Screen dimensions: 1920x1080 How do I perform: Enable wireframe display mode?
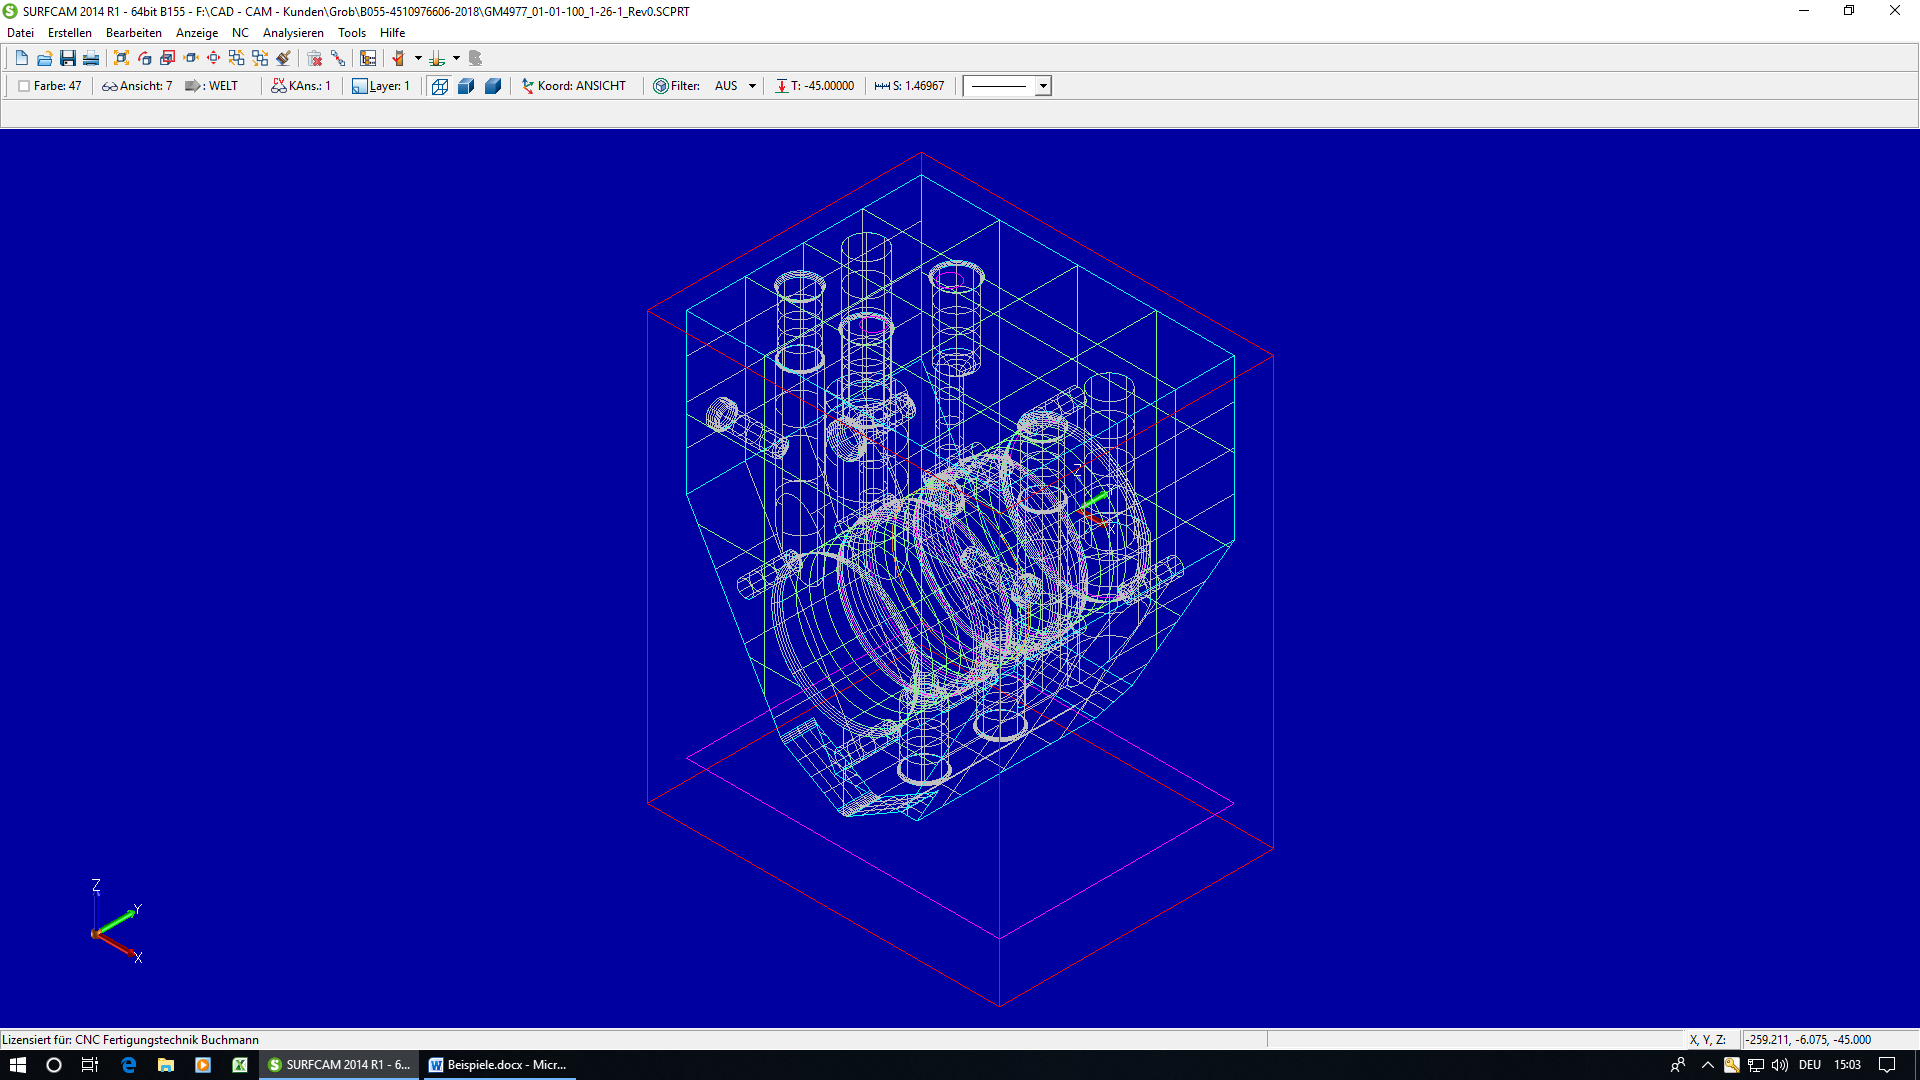[440, 86]
